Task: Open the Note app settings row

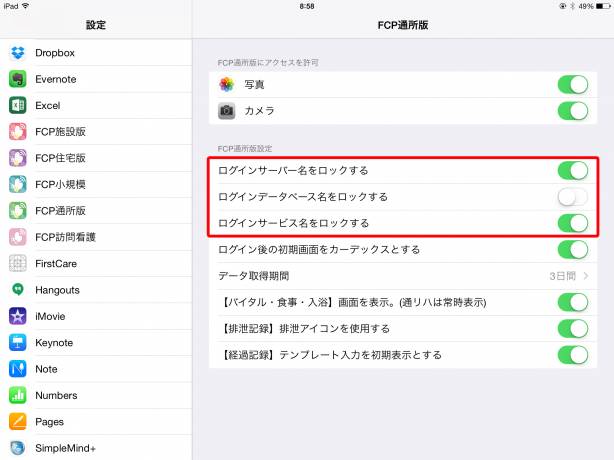Action: [46, 369]
